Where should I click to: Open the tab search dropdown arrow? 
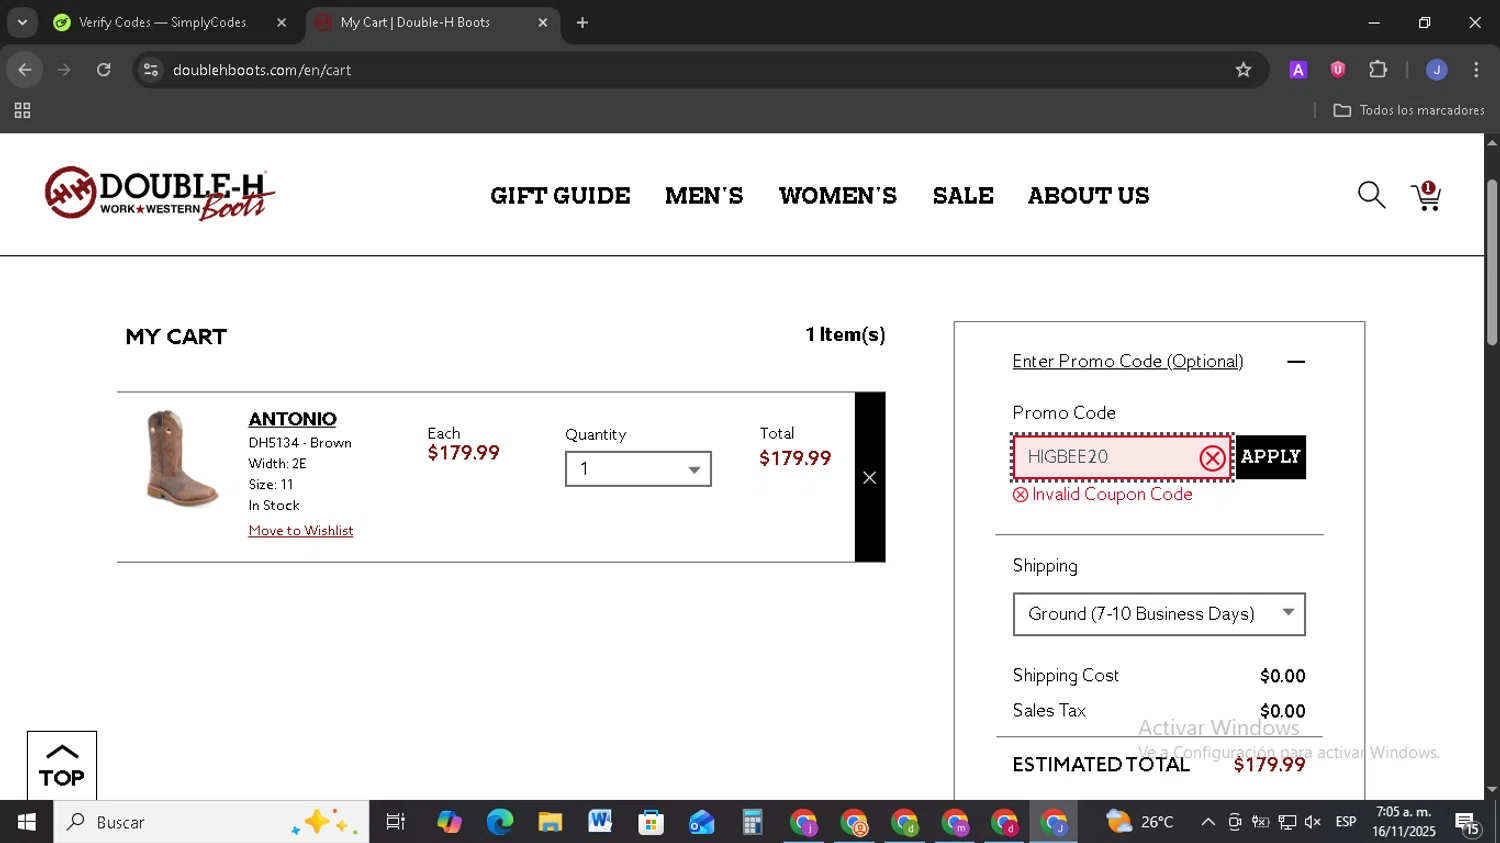click(x=22, y=22)
